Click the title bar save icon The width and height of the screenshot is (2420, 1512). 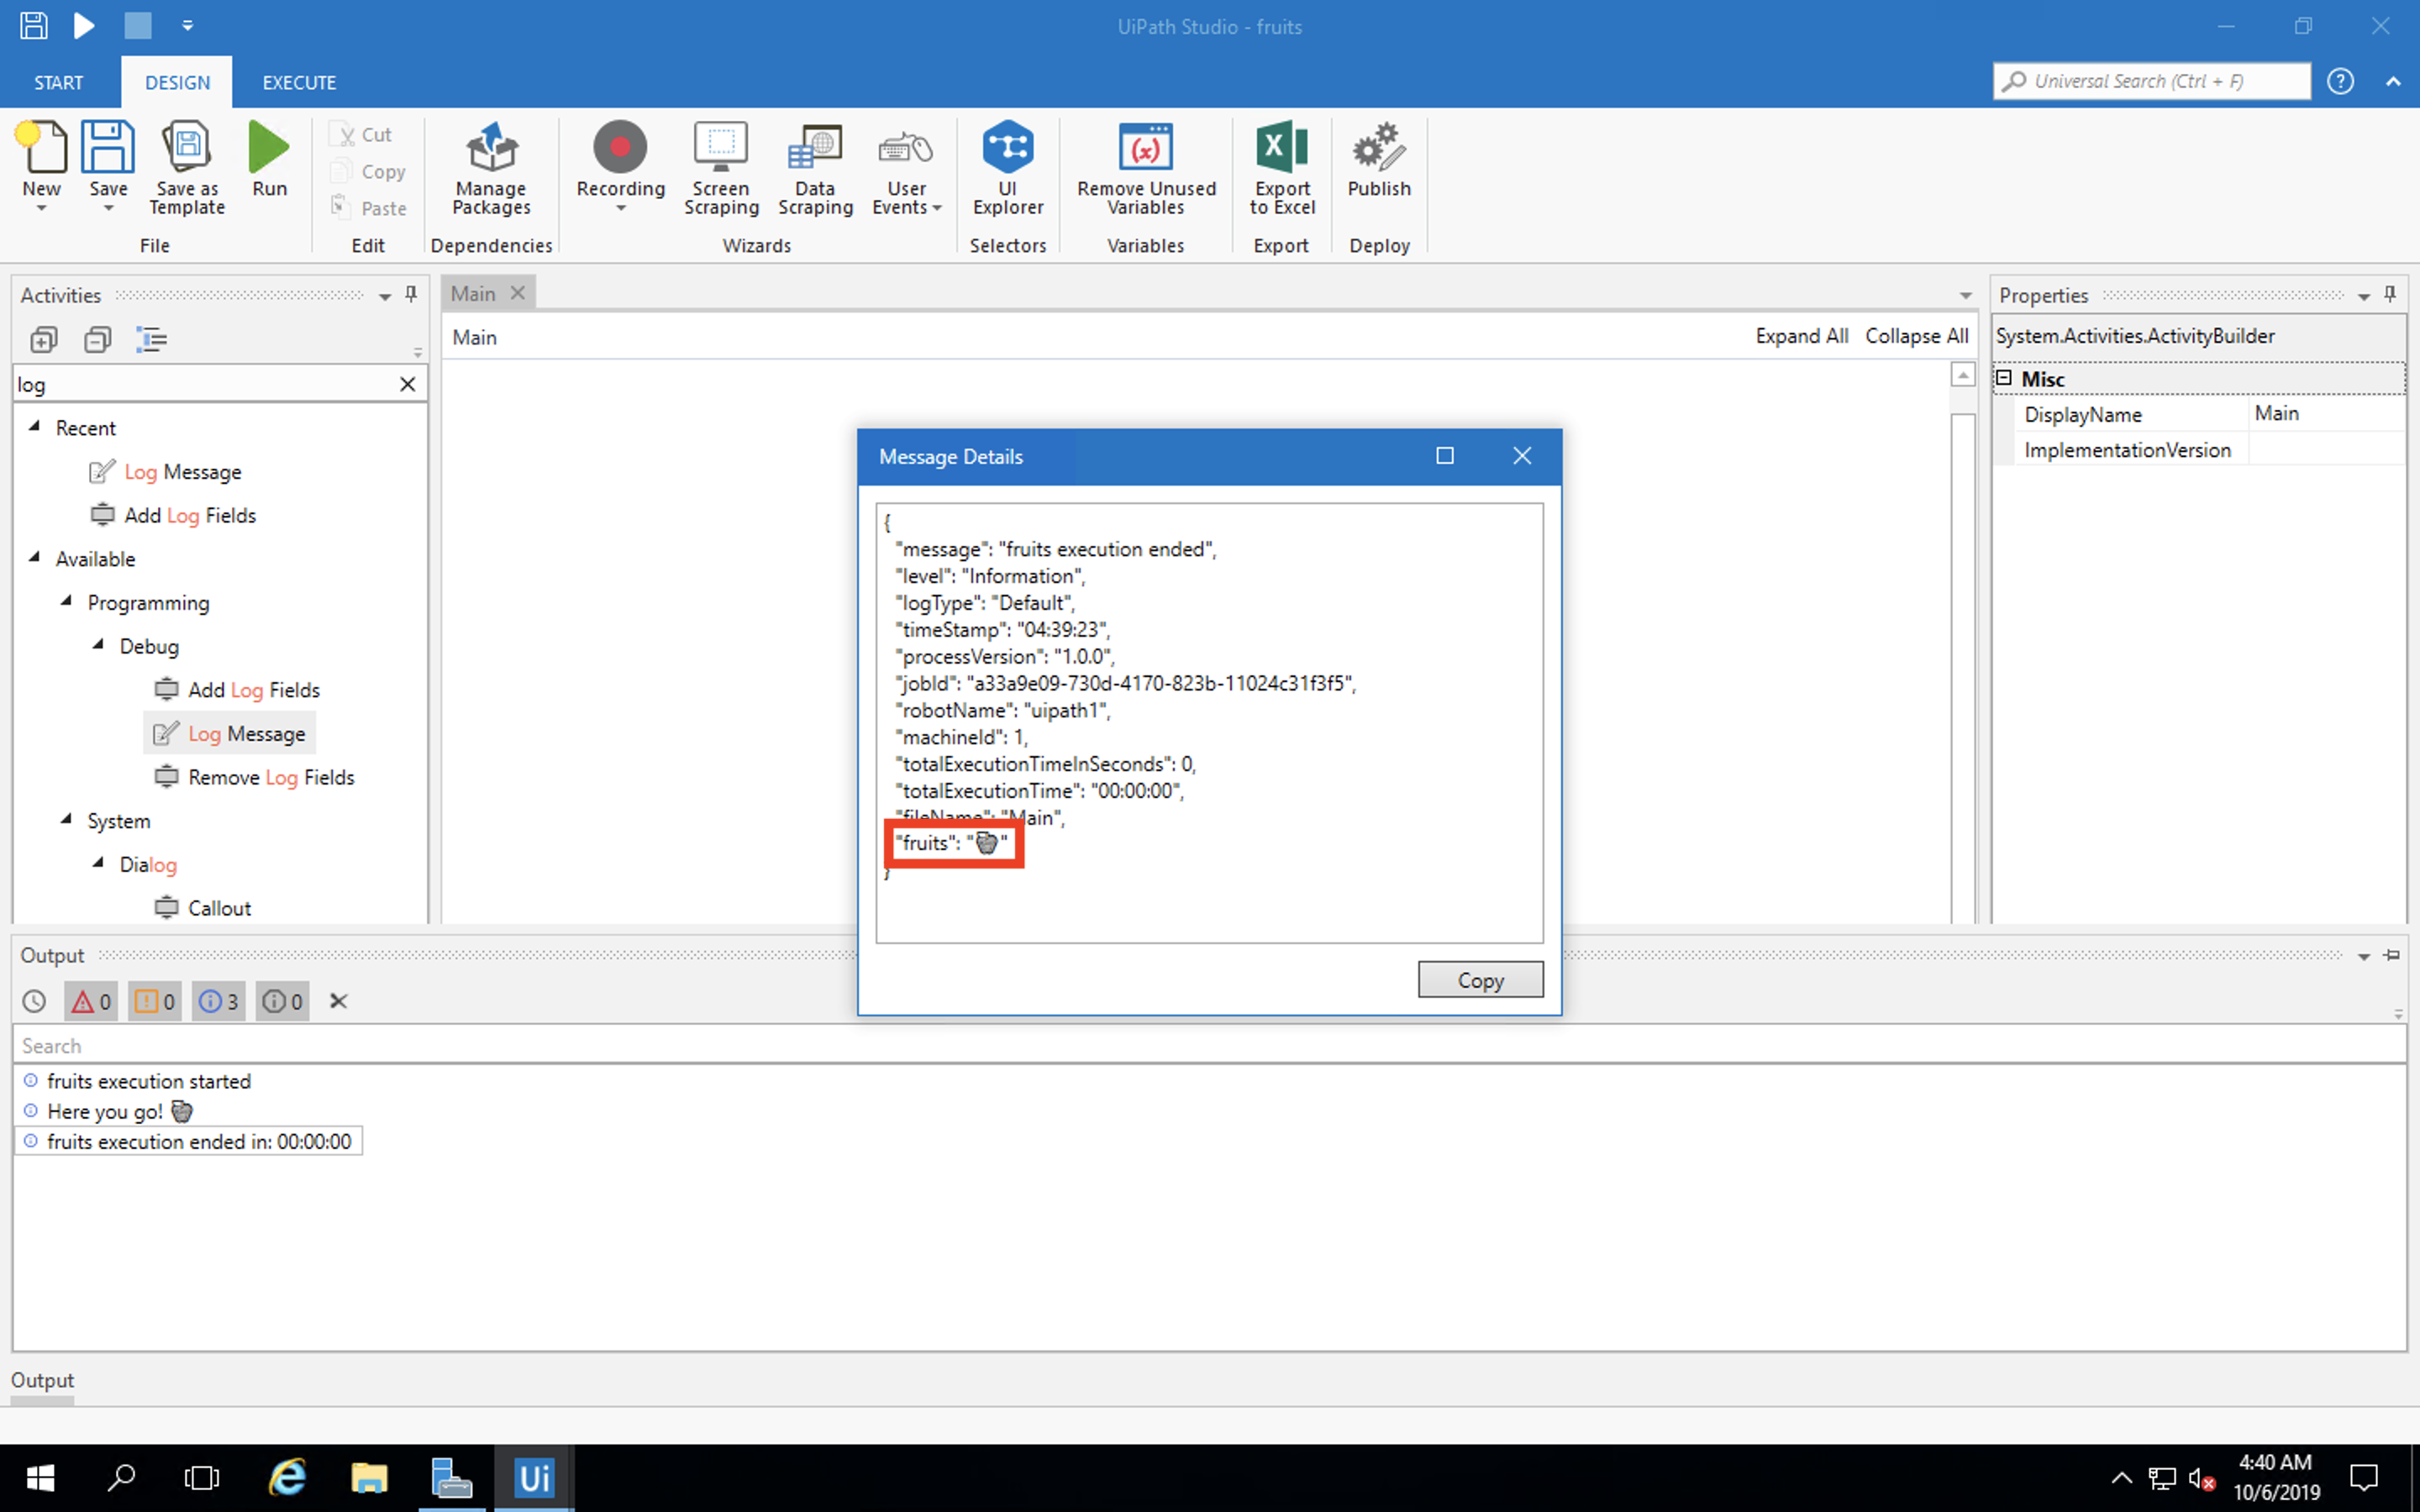click(34, 25)
